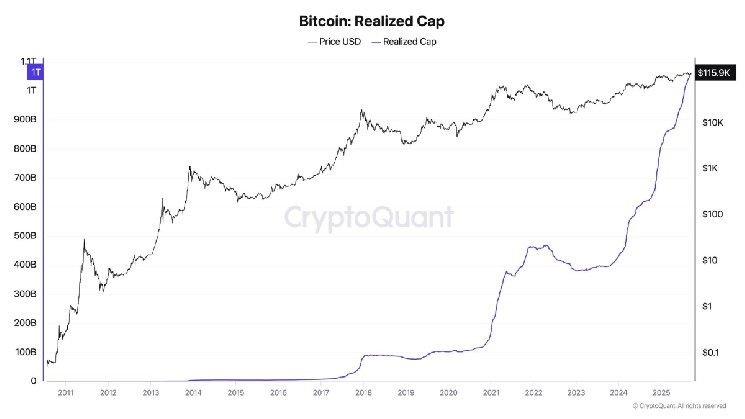This screenshot has width=745, height=419.
Task: Select the purple 1T value marker
Action: coord(35,73)
